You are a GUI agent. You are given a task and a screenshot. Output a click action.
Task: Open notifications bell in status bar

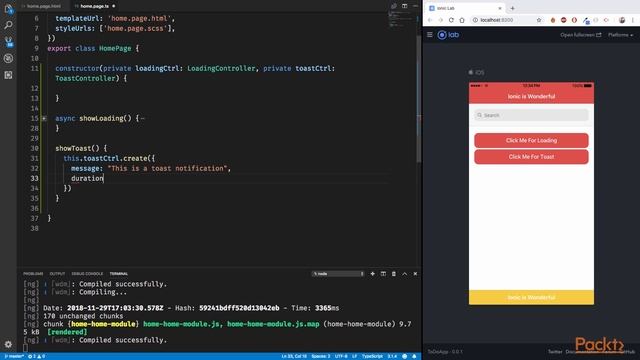pyautogui.click(x=414, y=356)
